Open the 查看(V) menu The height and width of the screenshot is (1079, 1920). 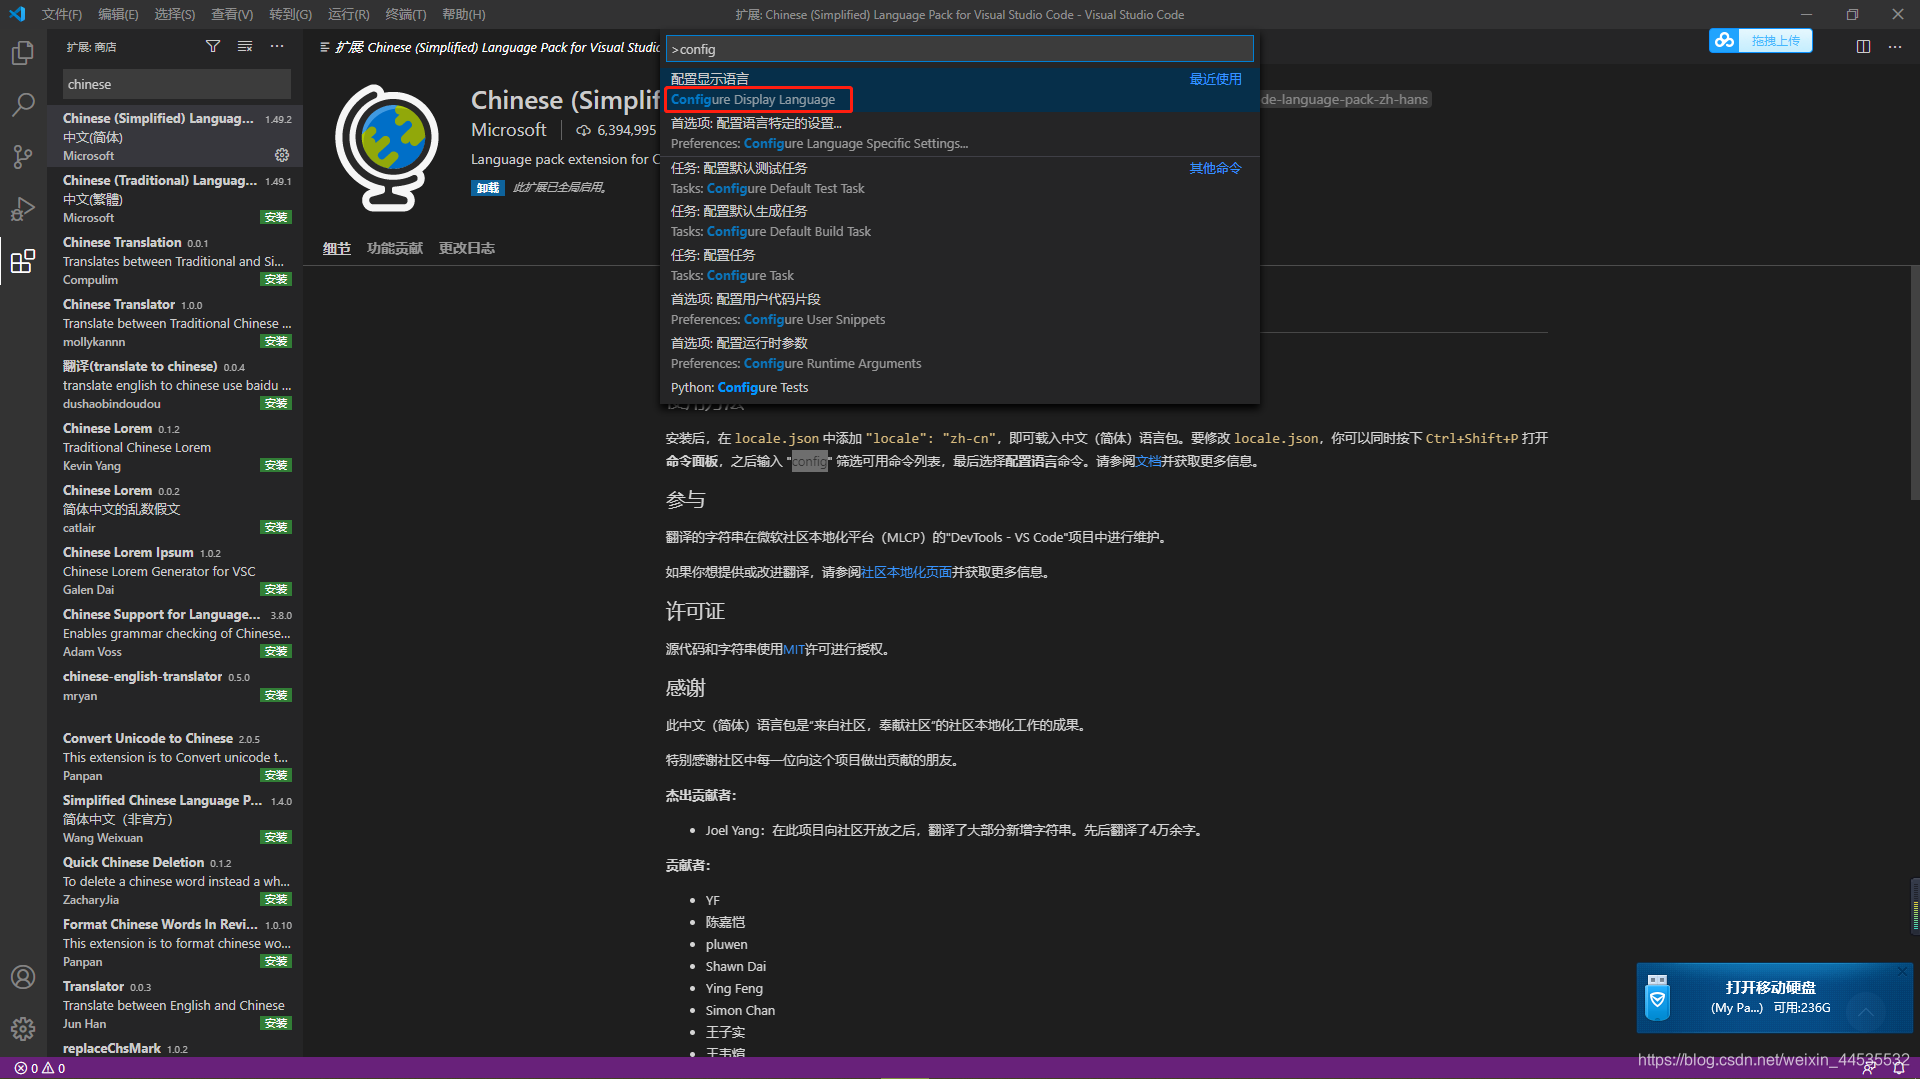coord(232,14)
